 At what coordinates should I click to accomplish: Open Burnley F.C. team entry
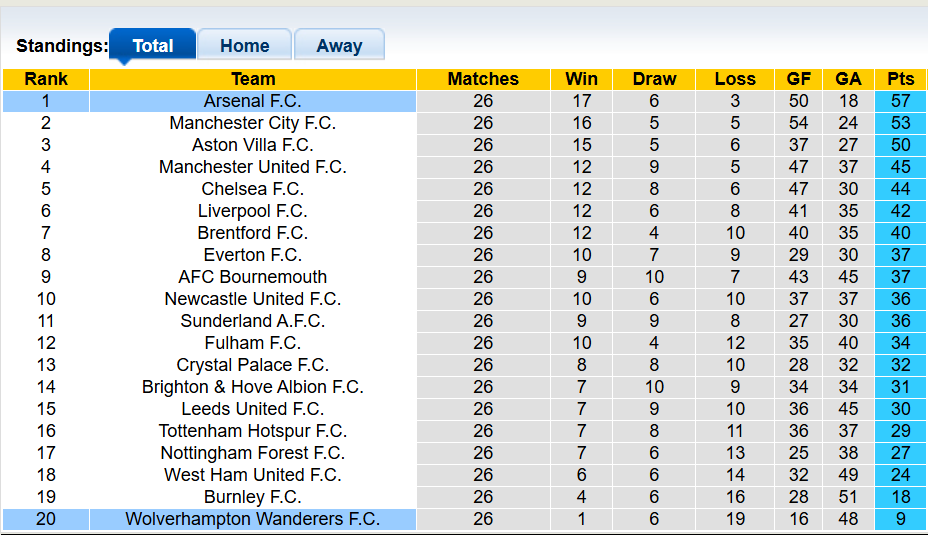(x=252, y=497)
